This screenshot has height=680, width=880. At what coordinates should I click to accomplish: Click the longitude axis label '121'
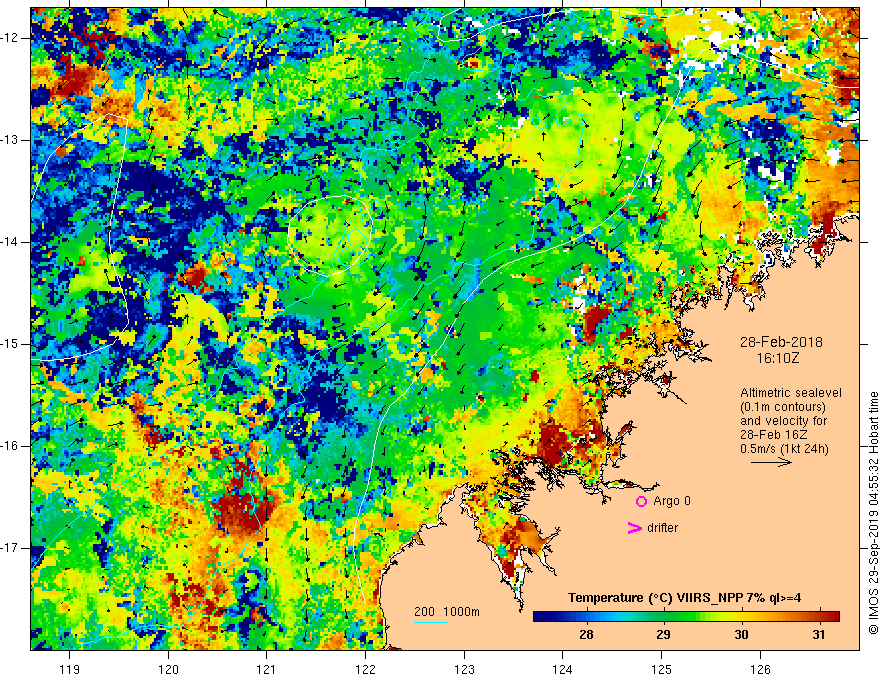tap(266, 669)
